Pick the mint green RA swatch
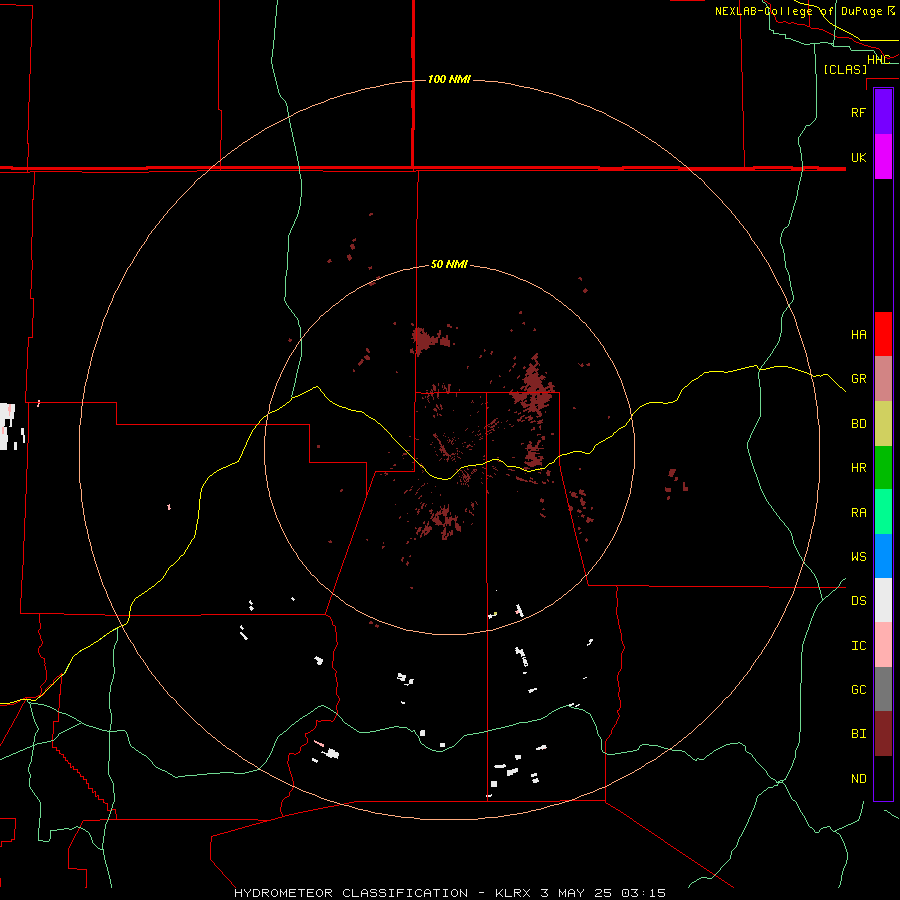 (x=883, y=512)
